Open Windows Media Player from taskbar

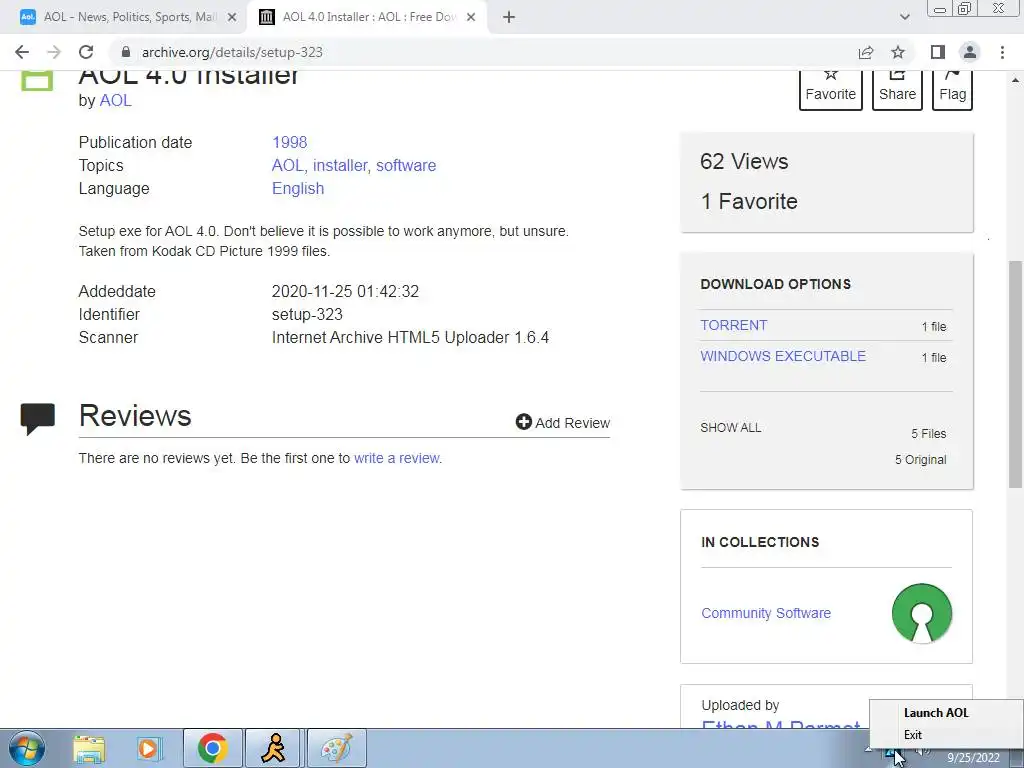pos(148,748)
